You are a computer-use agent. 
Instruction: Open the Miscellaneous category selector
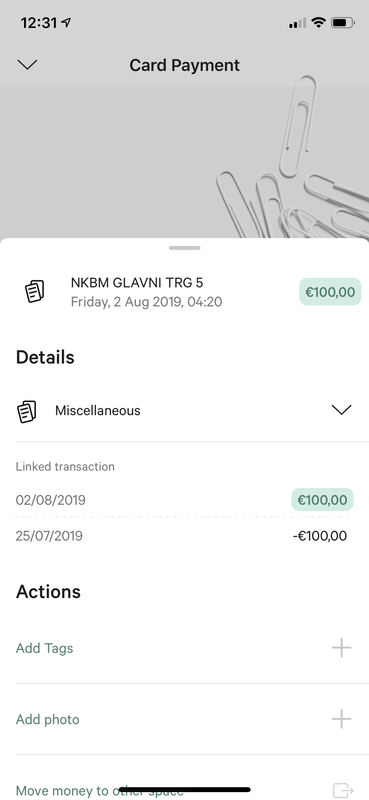[x=184, y=411]
